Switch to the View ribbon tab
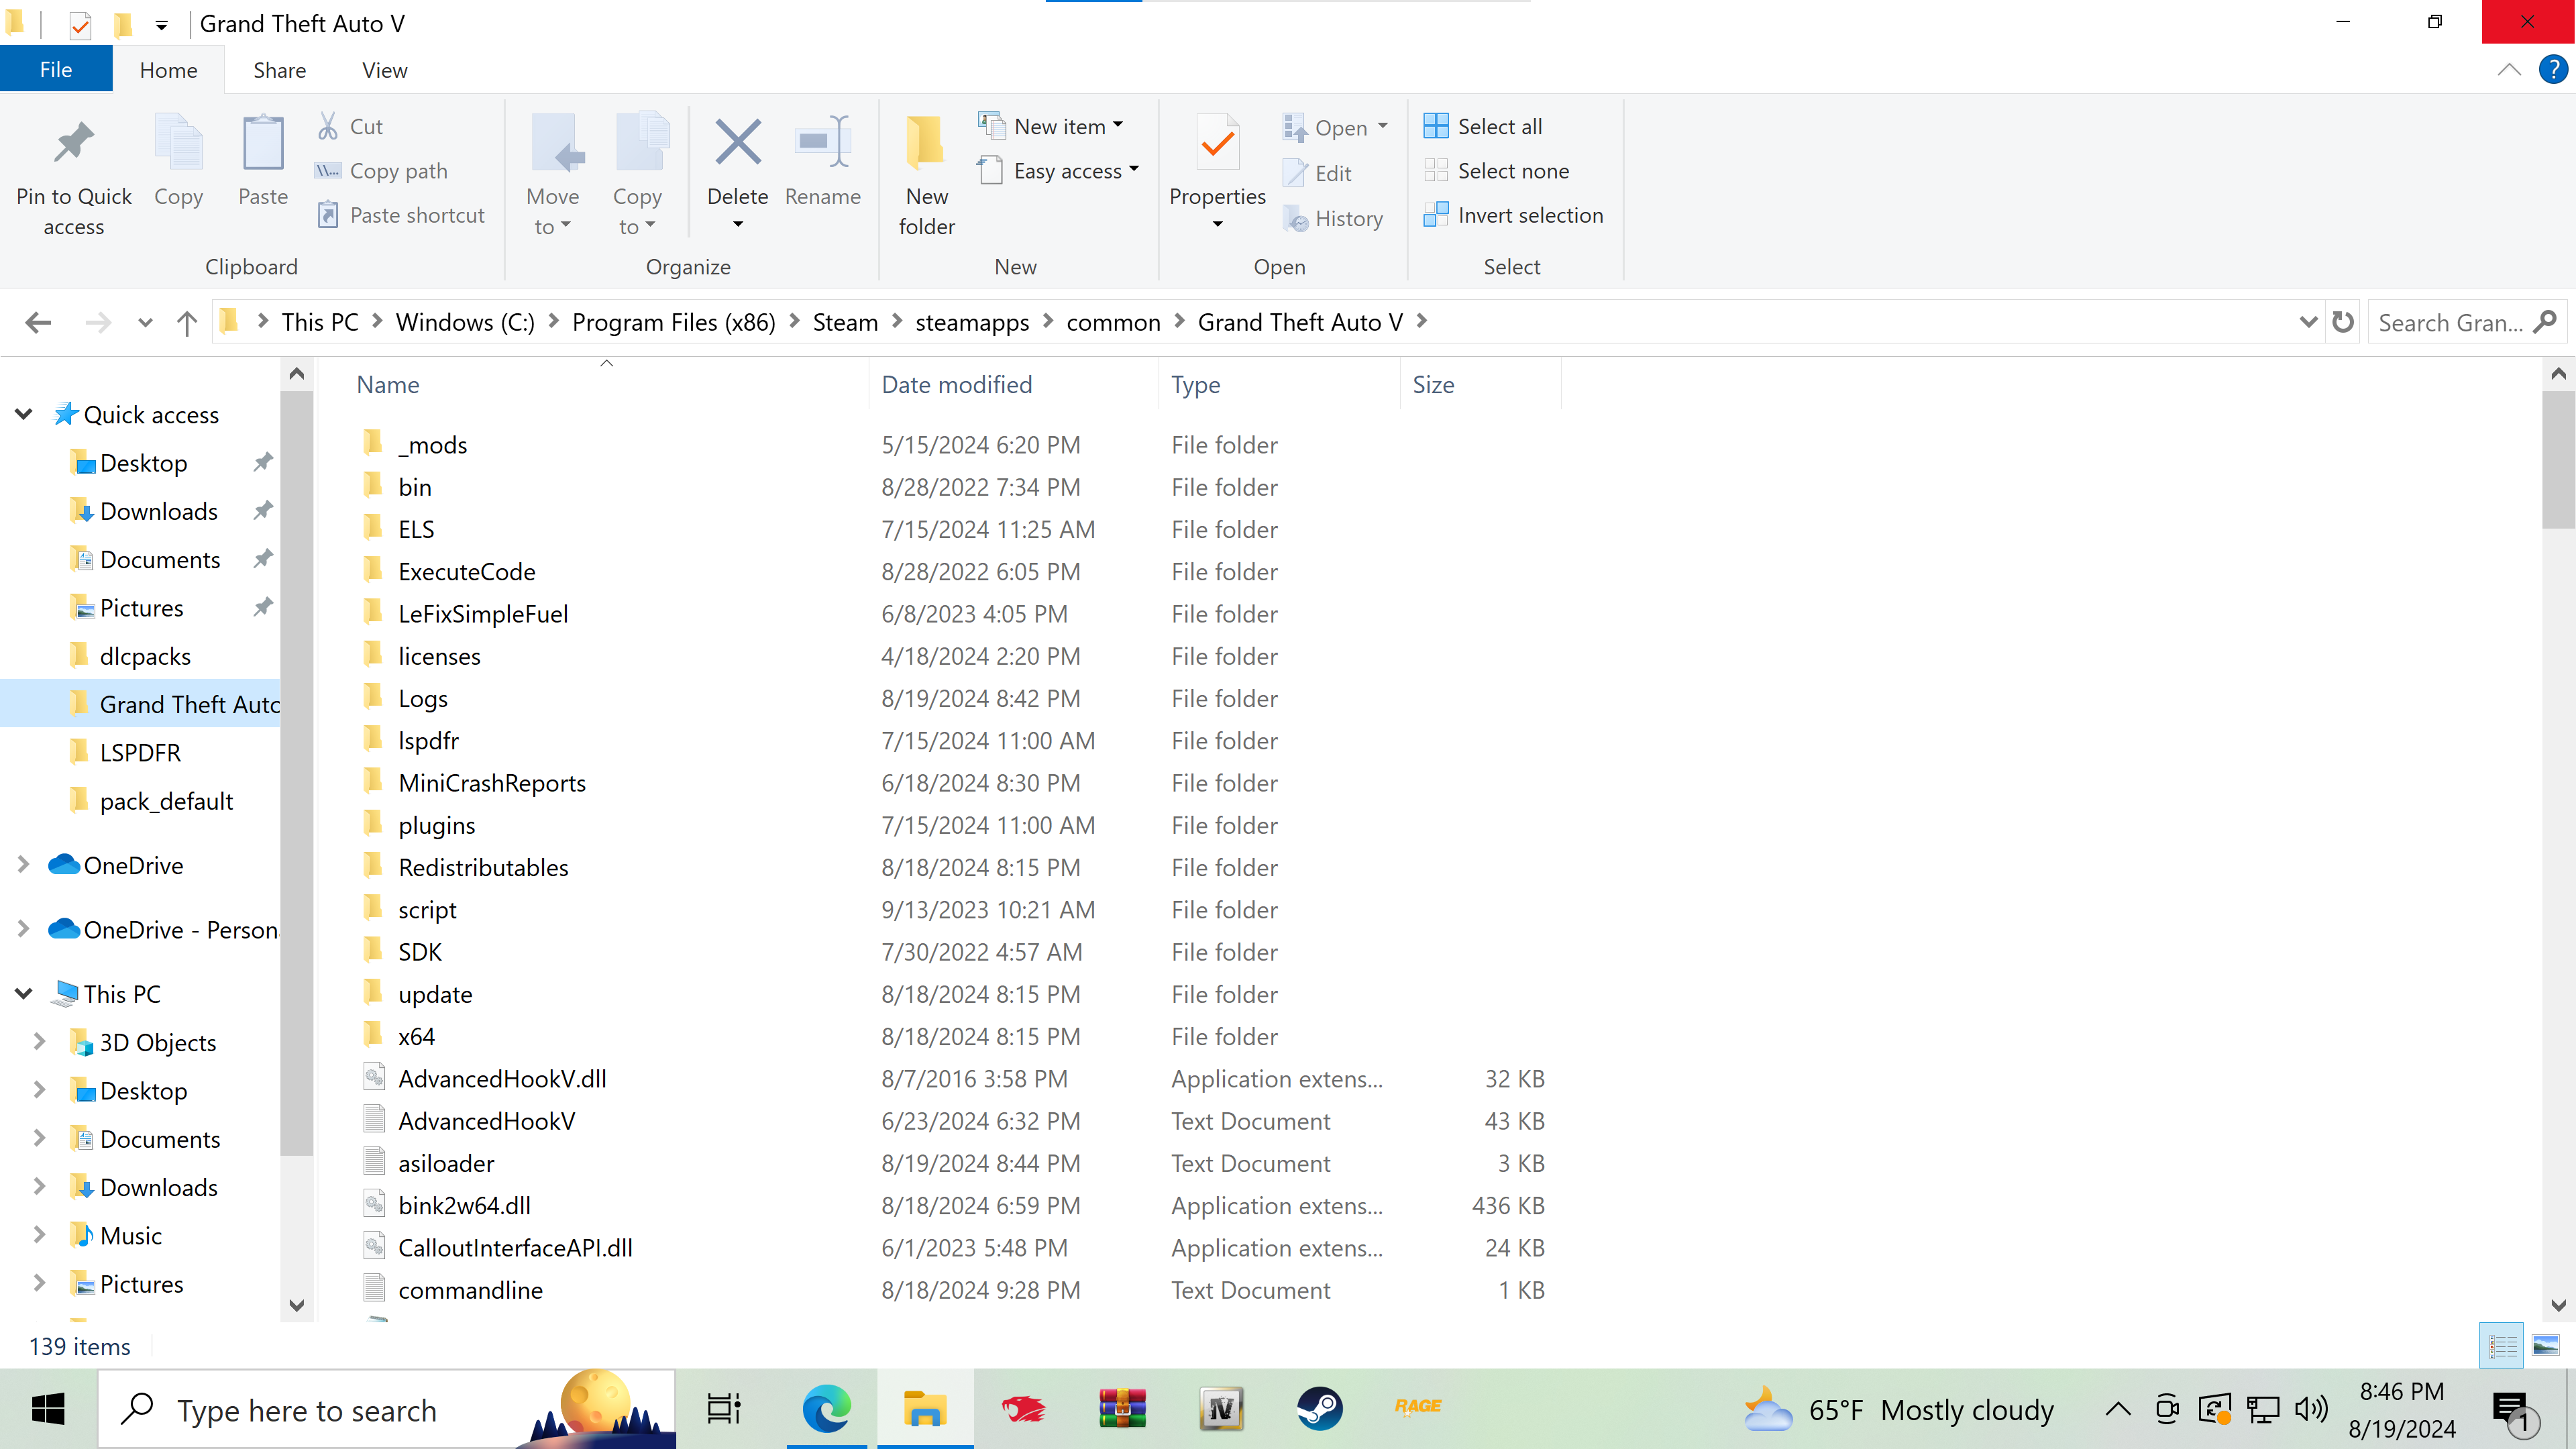Viewport: 2576px width, 1449px height. (384, 70)
